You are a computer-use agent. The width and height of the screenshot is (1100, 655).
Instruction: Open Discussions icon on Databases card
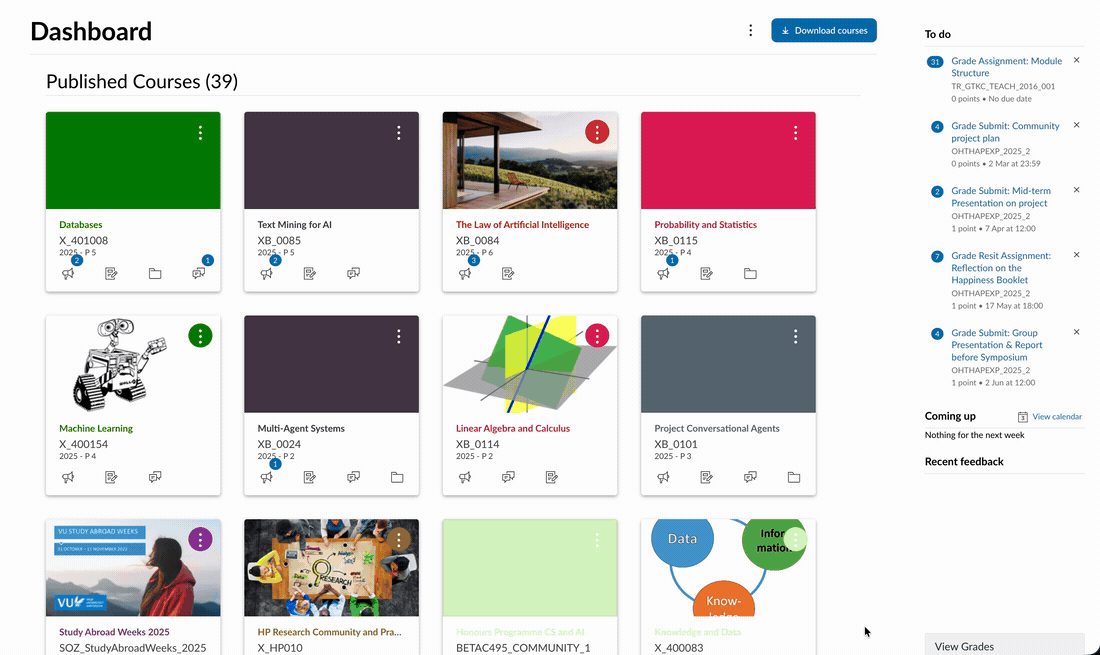point(199,274)
